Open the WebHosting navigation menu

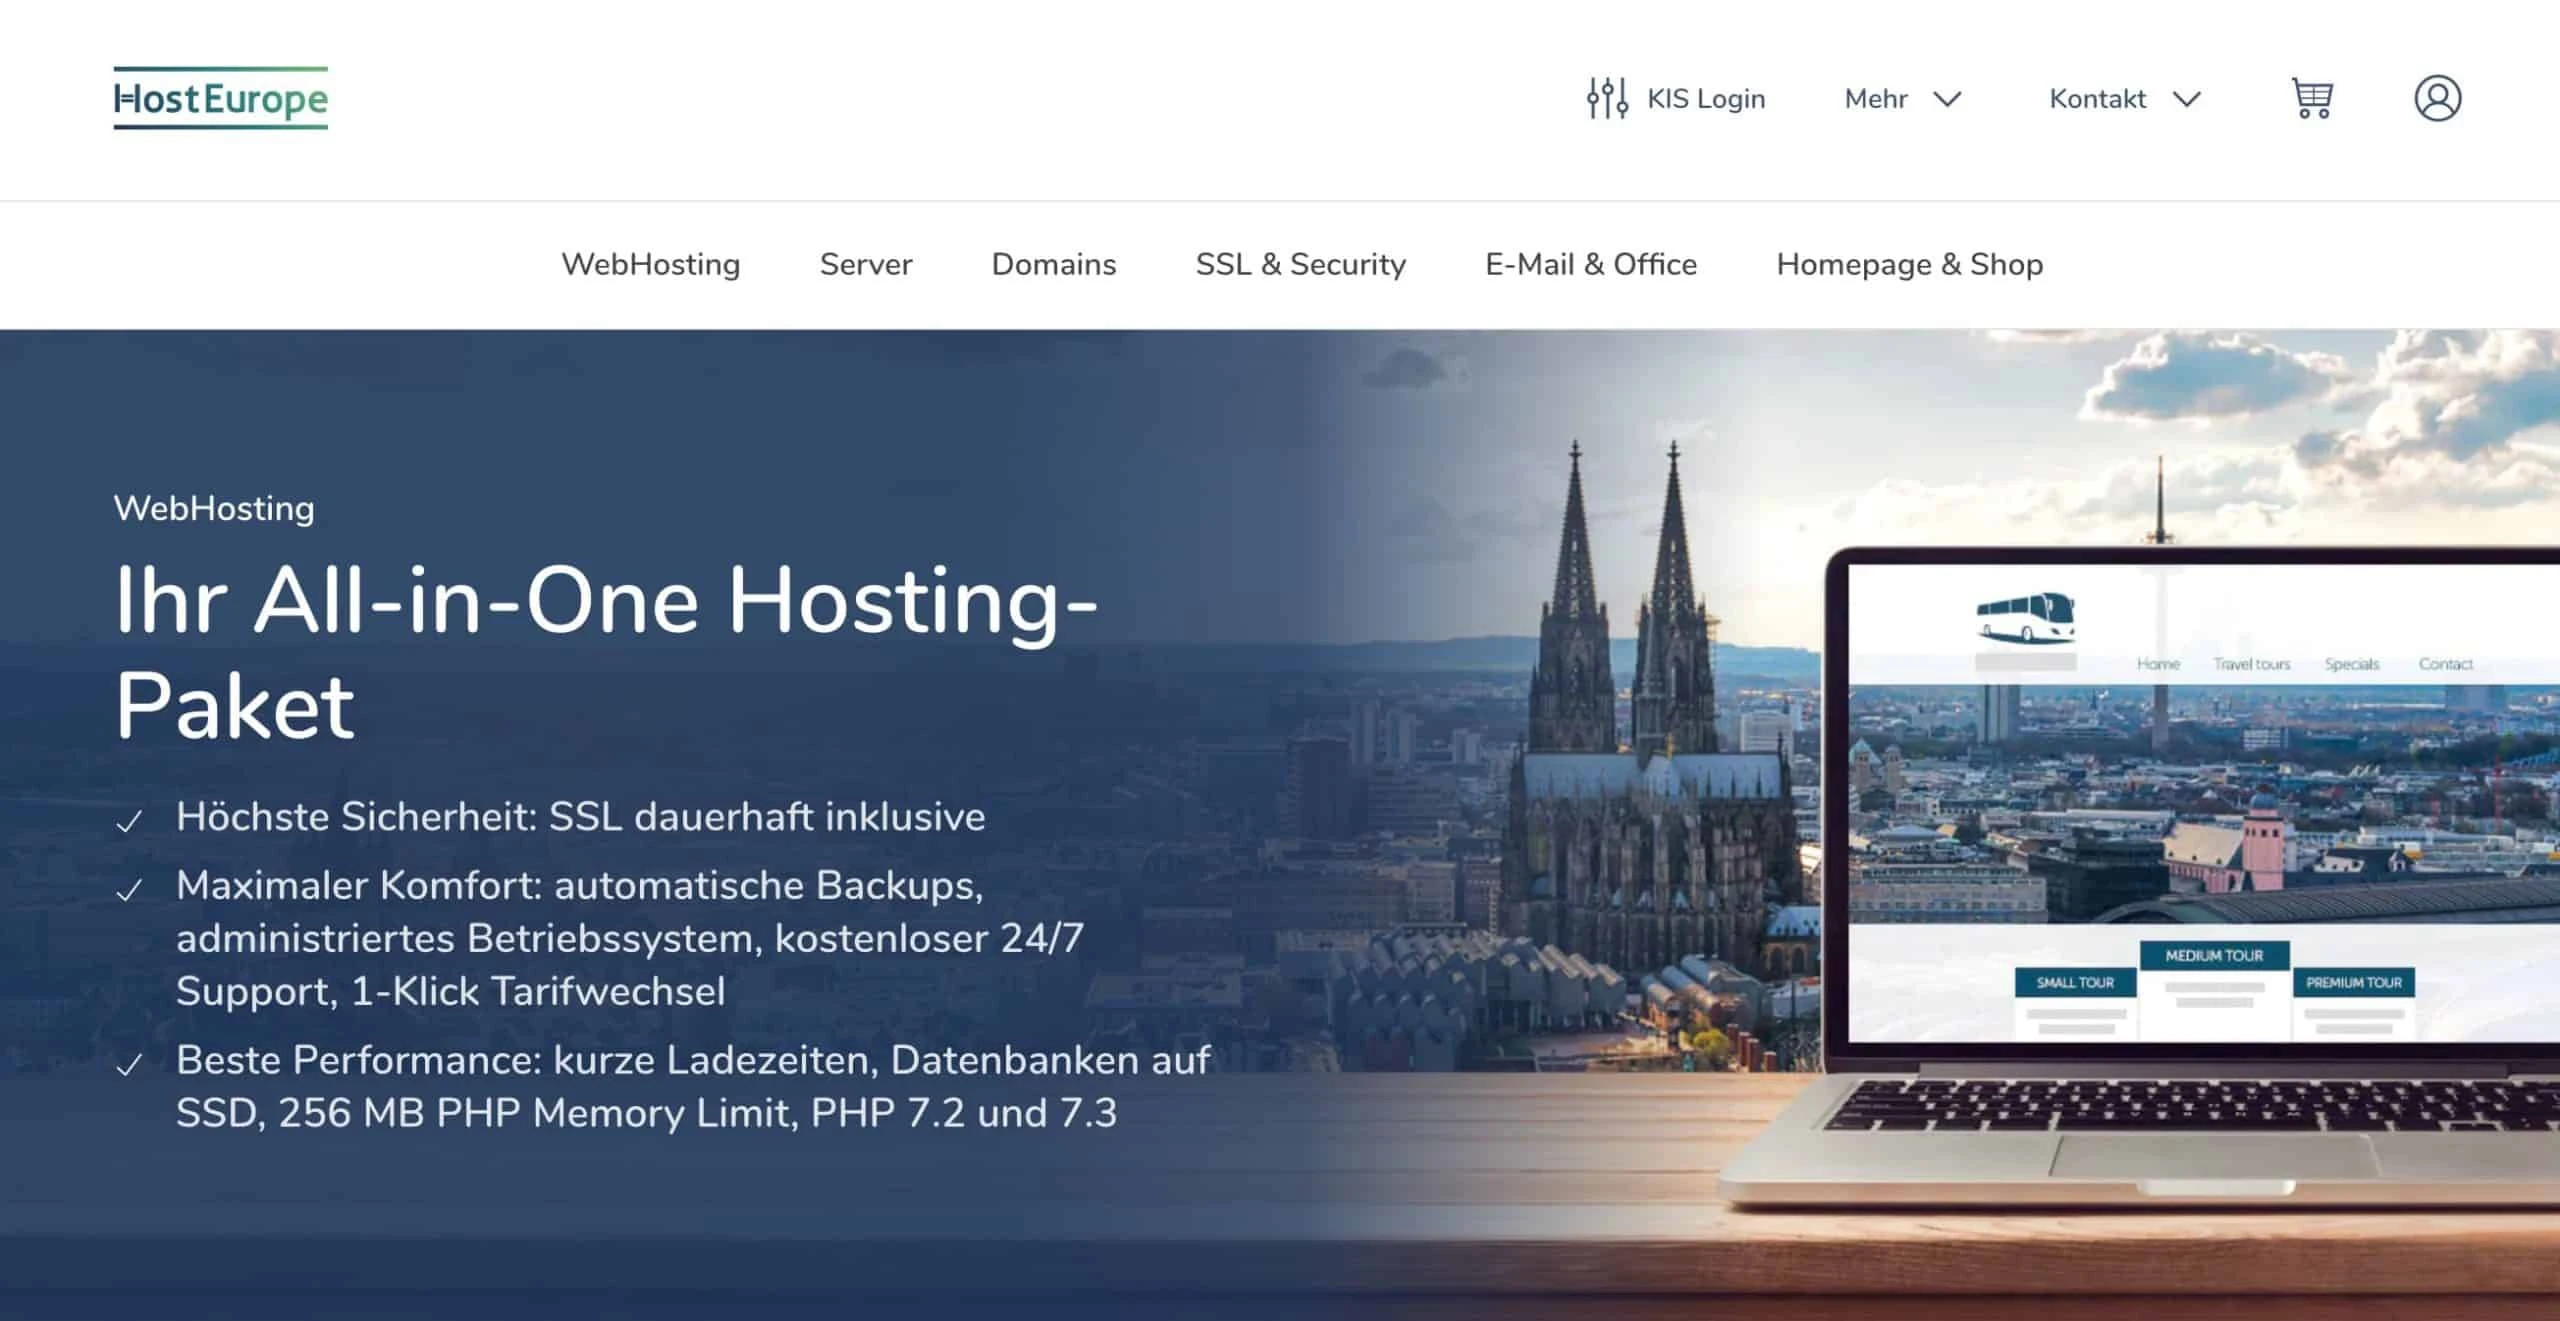point(651,264)
